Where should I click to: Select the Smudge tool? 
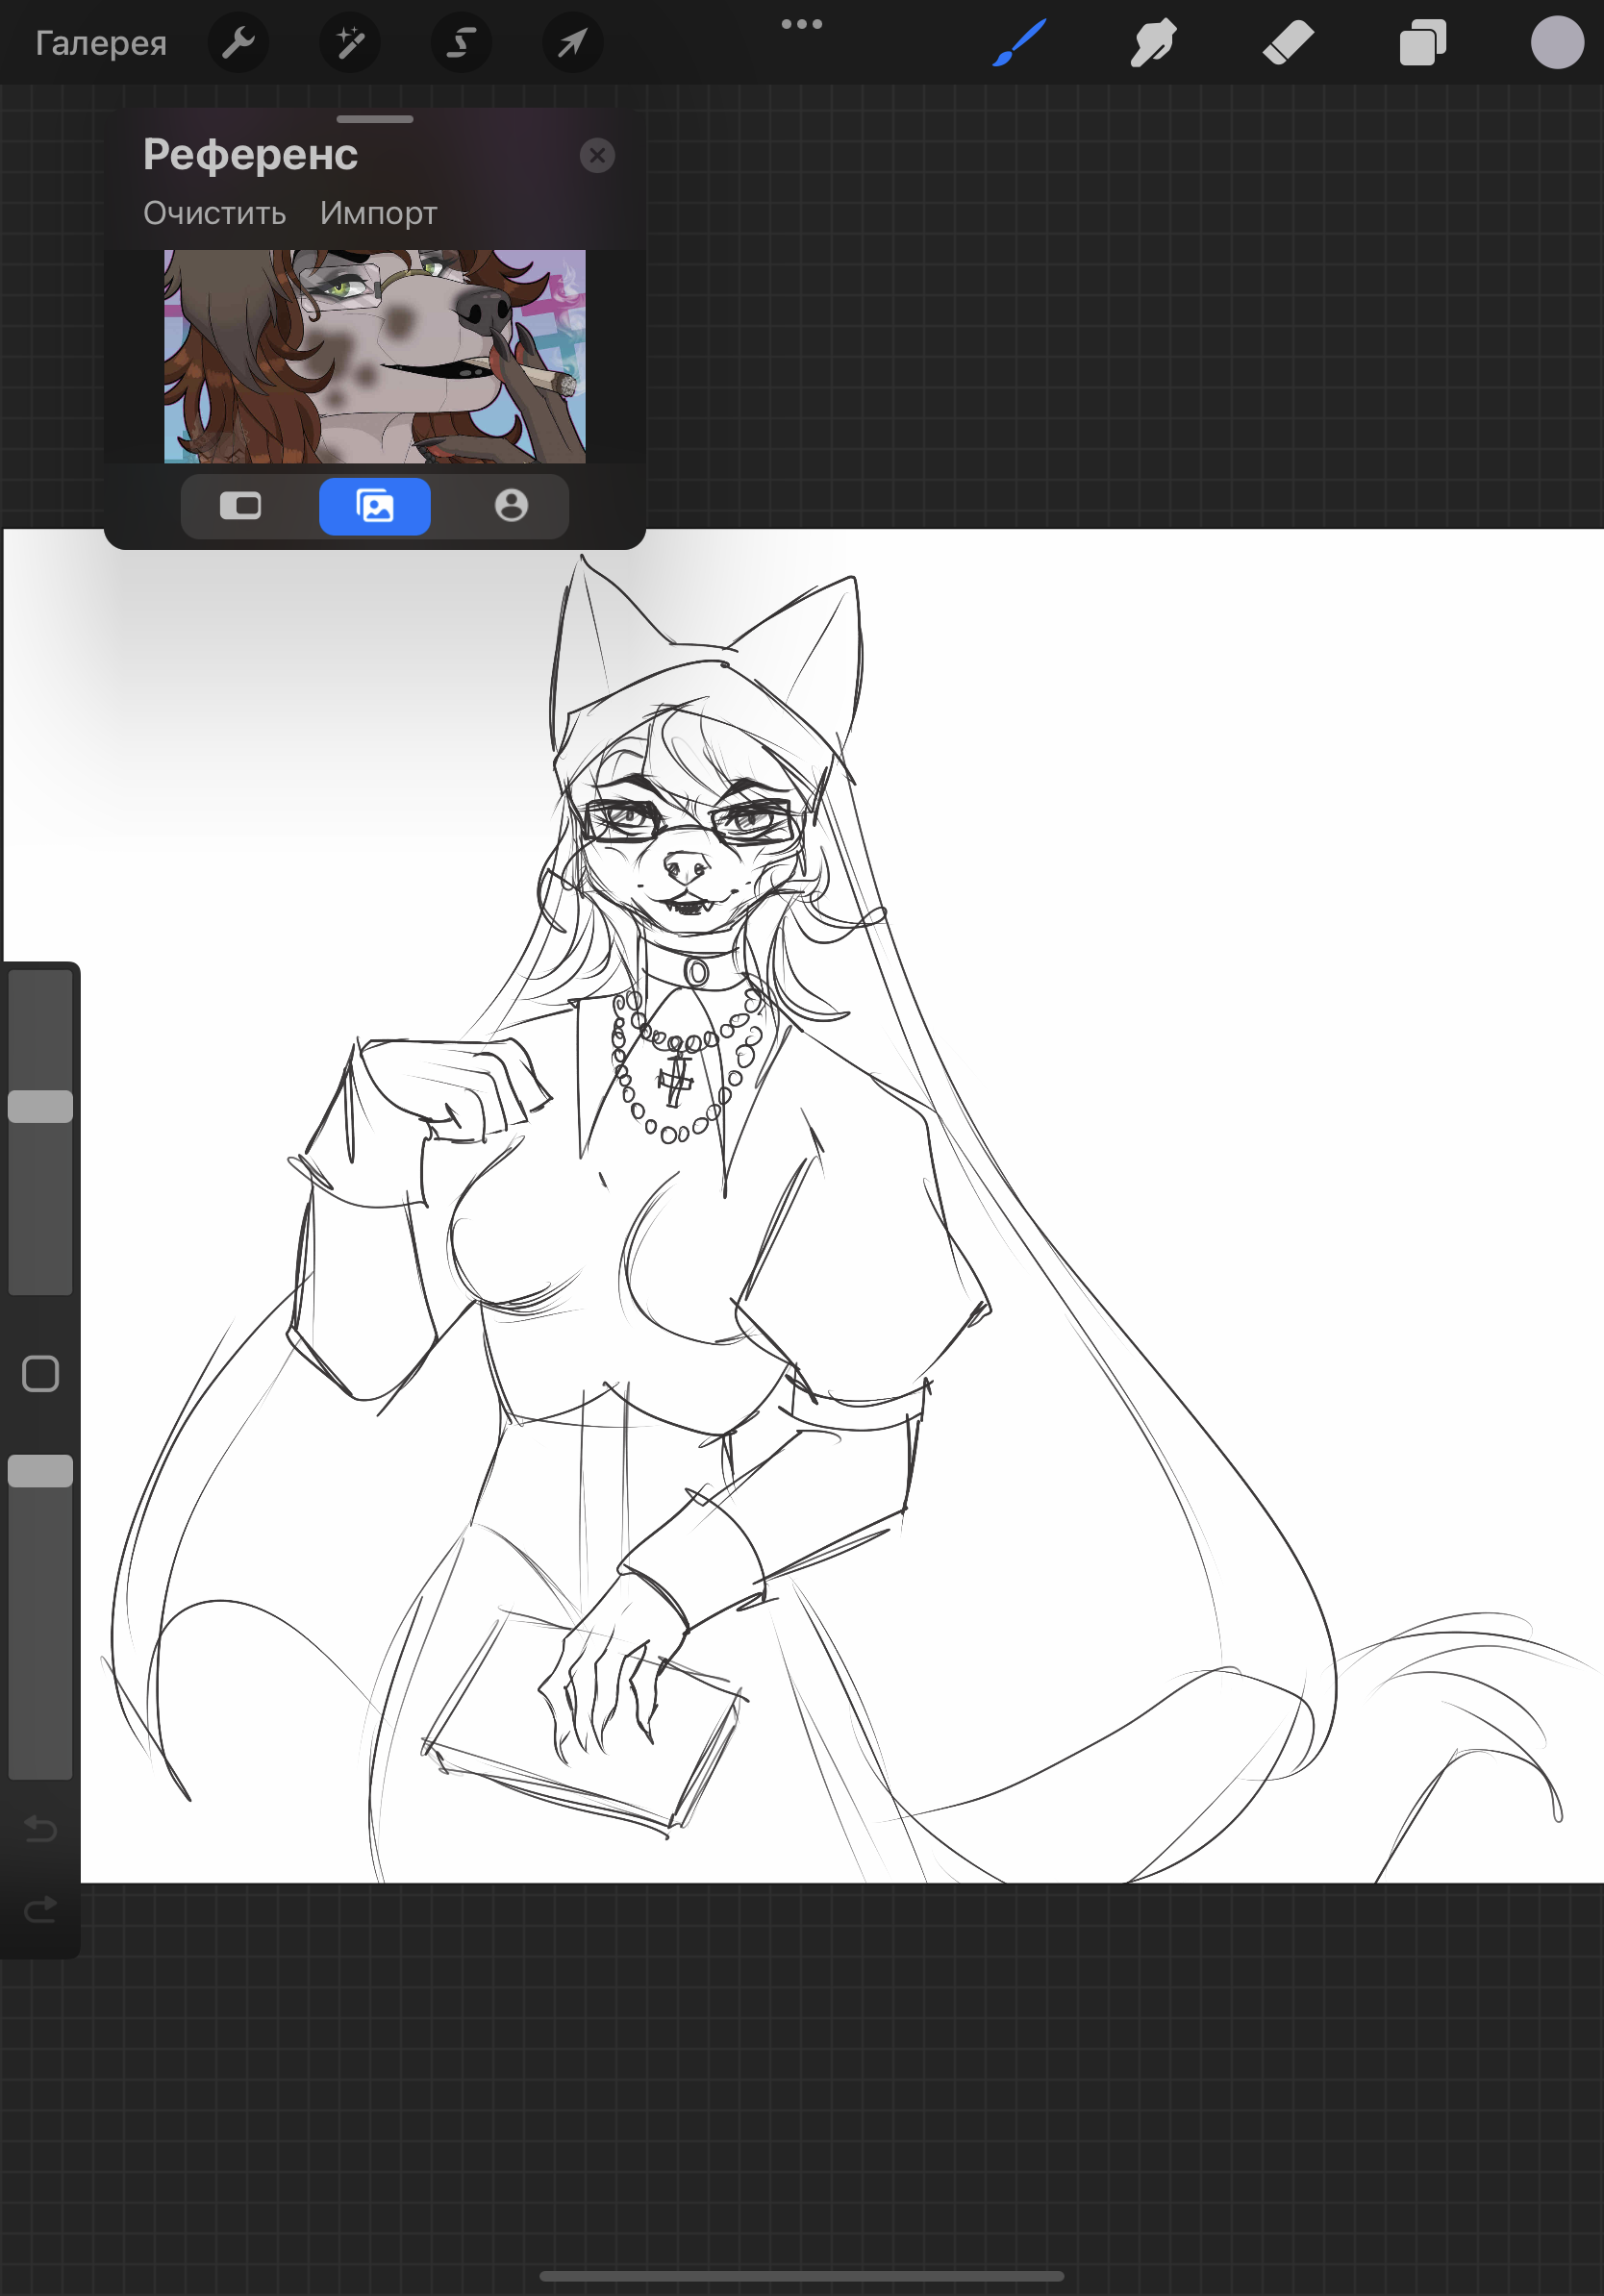[x=1154, y=43]
